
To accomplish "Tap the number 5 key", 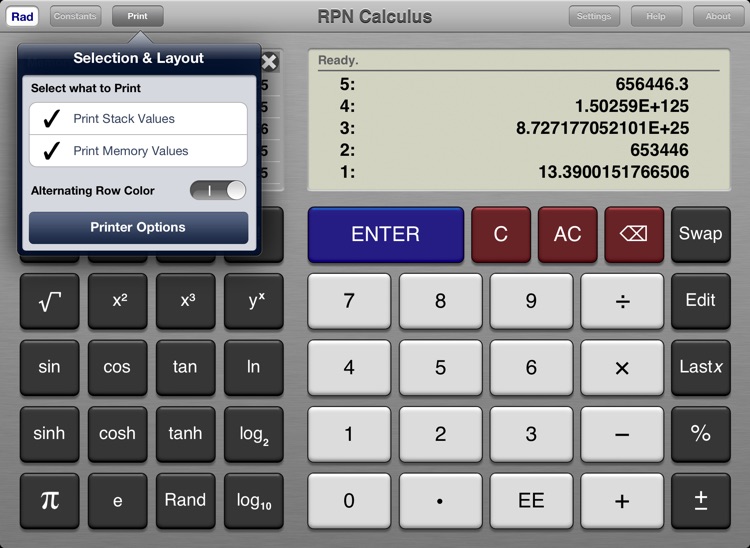I will pos(440,367).
